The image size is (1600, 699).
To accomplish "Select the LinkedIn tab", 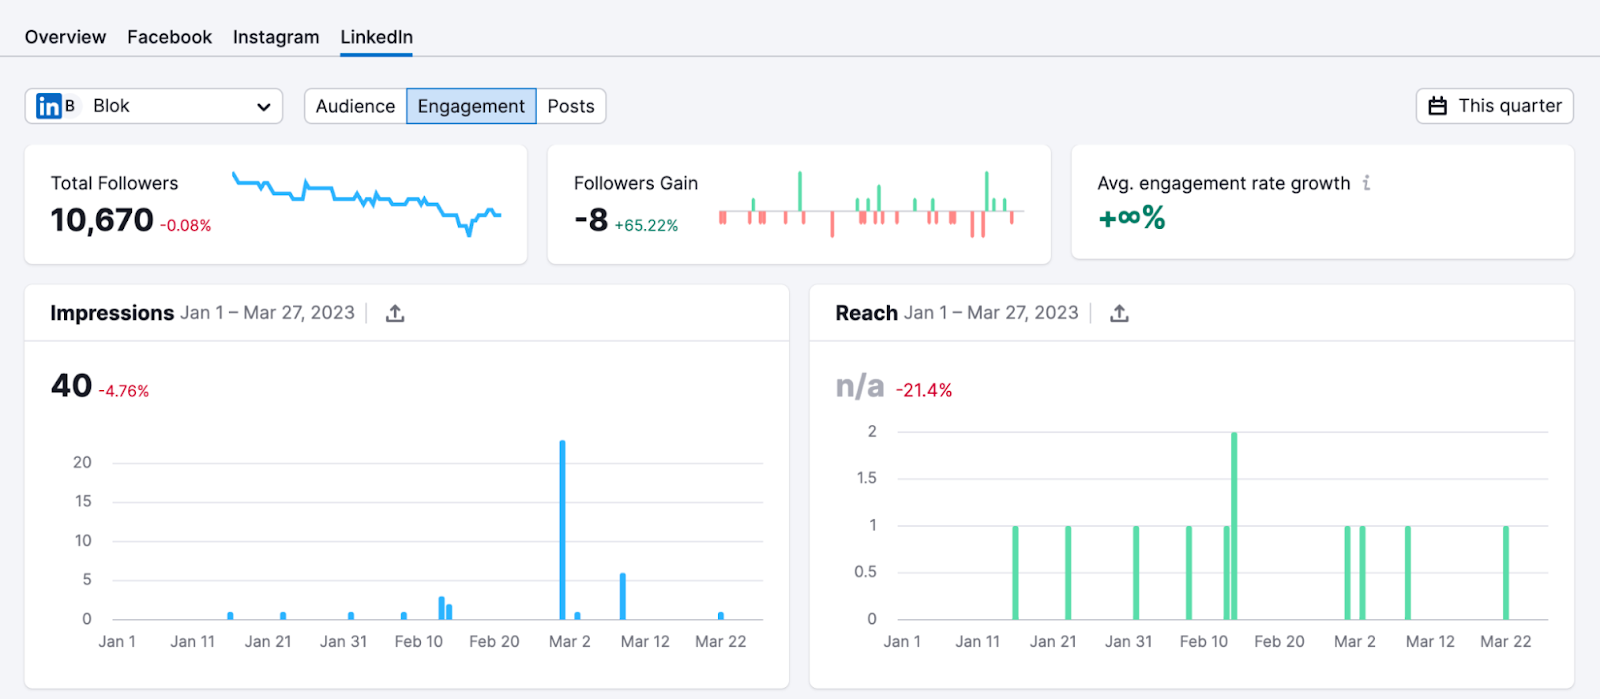I will 376,37.
